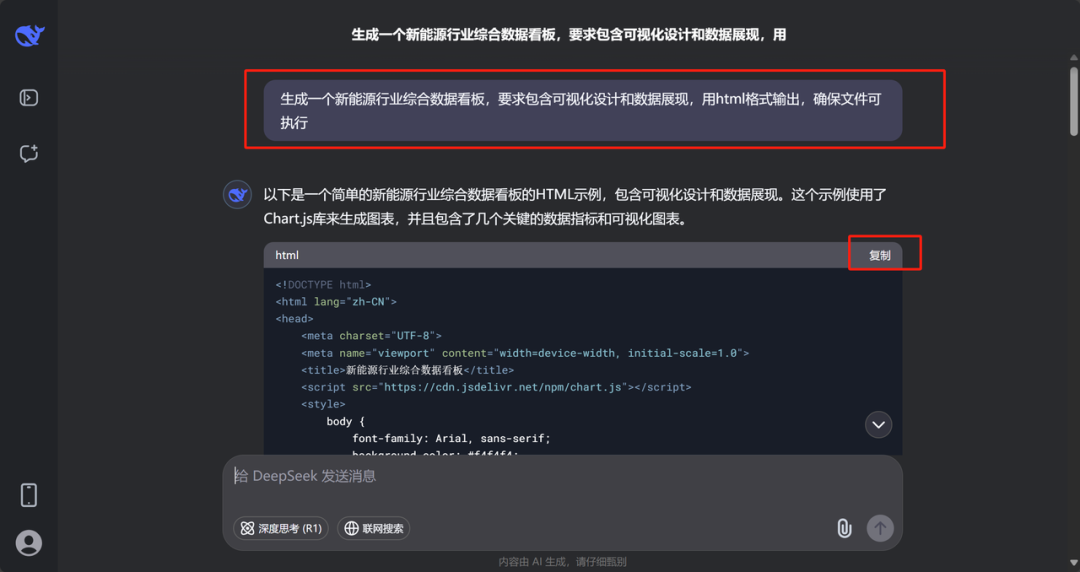The height and width of the screenshot is (572, 1080).
Task: Click the html language label of code block
Action: [x=287, y=255]
